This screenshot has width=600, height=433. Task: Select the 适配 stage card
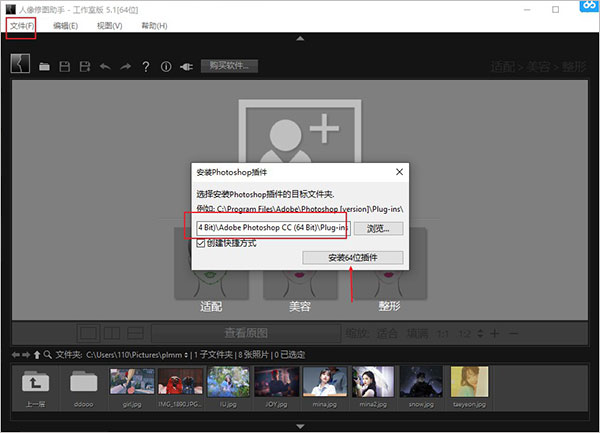coord(211,284)
